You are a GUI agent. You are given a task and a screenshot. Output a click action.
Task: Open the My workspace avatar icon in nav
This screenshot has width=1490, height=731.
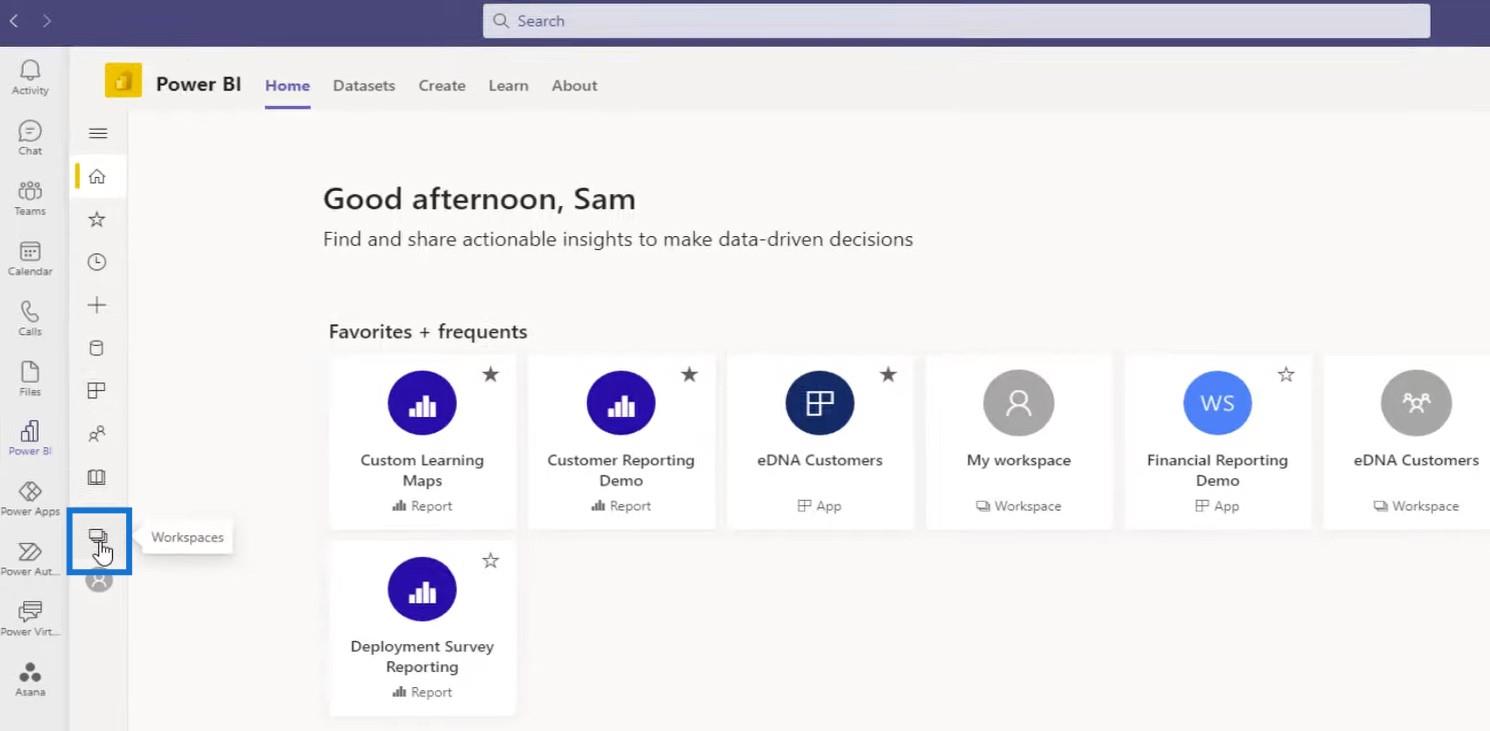coord(99,580)
